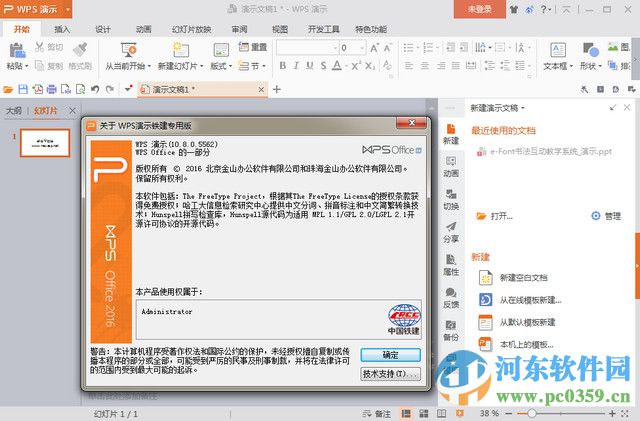Open the font name combo box
Image resolution: width=640 pixels, height=421 pixels.
click(307, 48)
